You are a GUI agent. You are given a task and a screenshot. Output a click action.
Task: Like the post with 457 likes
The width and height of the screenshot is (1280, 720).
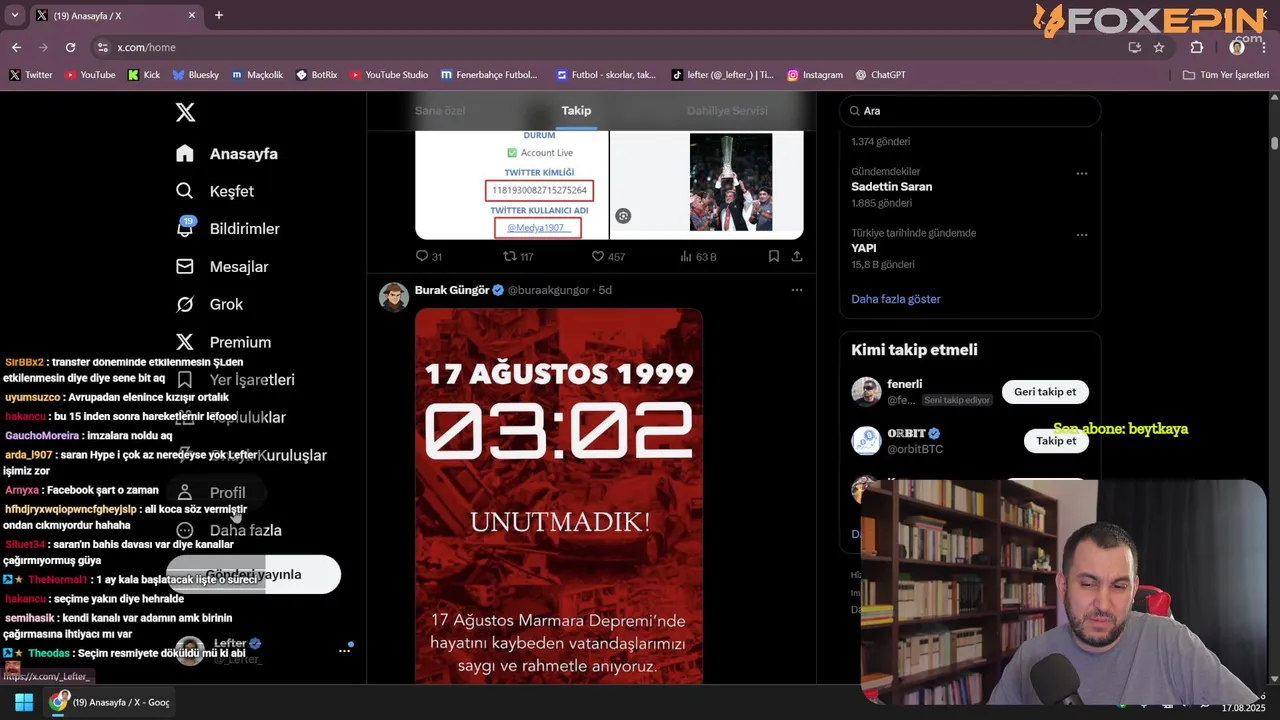click(608, 257)
